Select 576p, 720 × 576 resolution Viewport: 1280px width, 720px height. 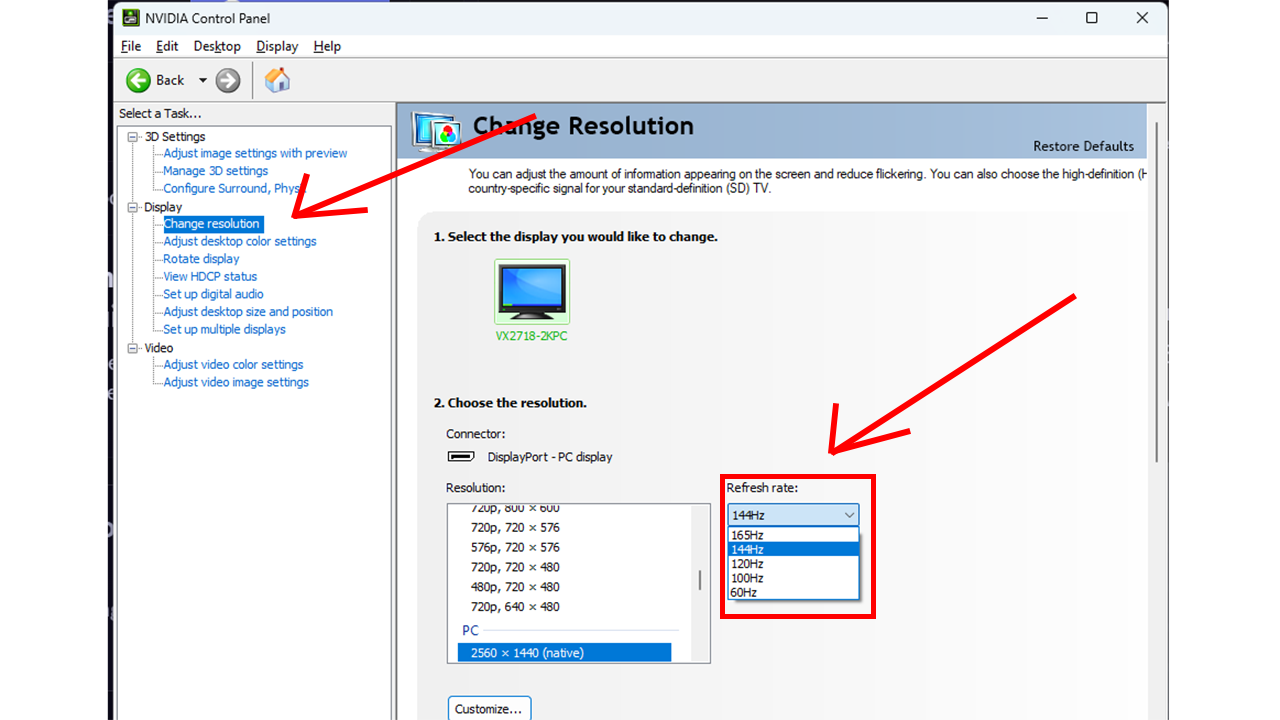click(515, 548)
